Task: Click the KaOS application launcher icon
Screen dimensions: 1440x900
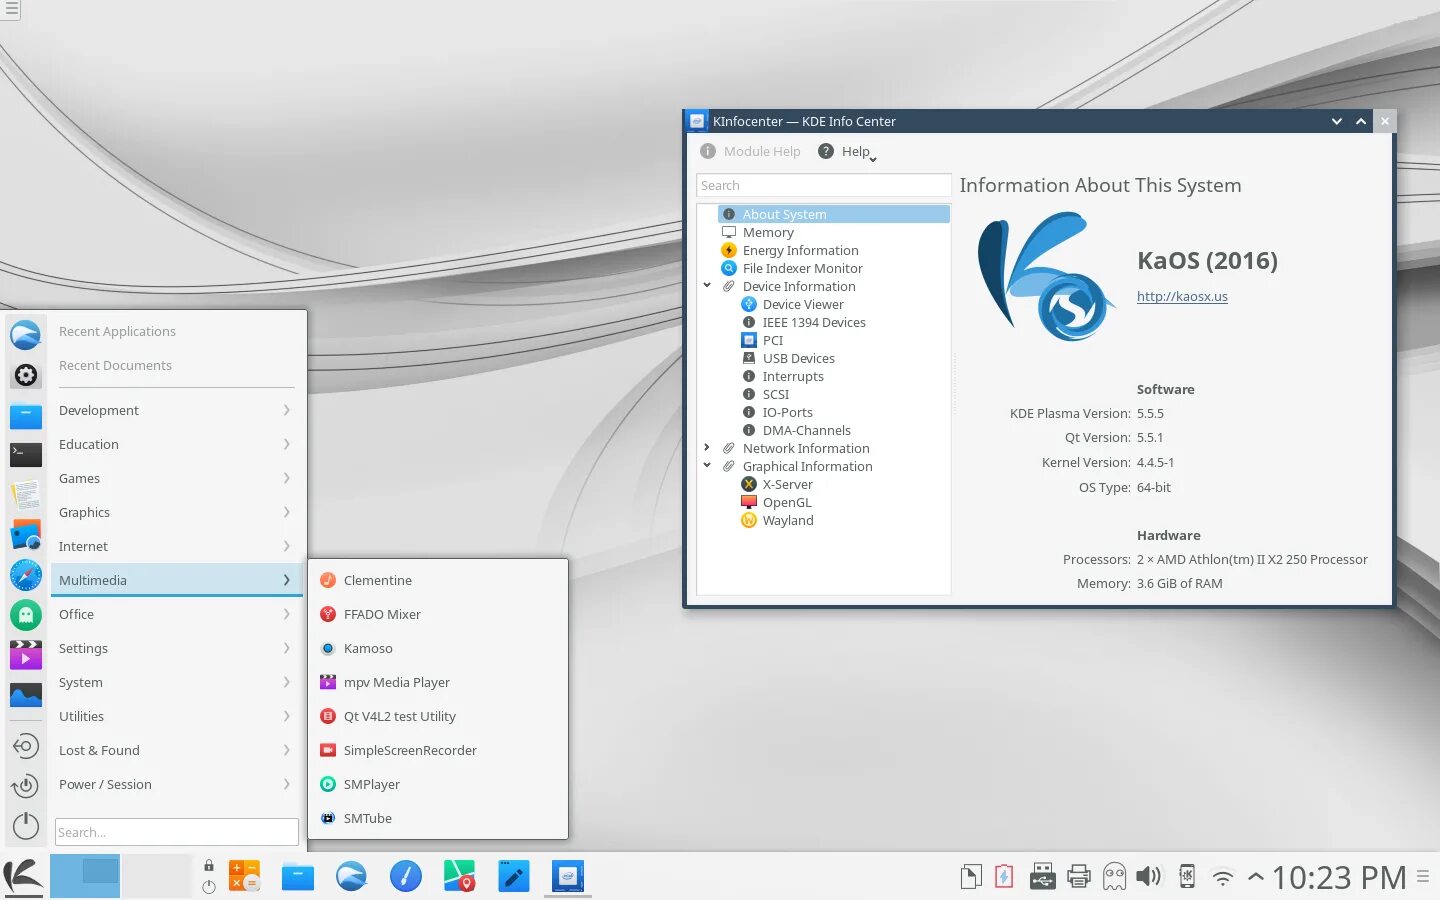Action: (23, 877)
